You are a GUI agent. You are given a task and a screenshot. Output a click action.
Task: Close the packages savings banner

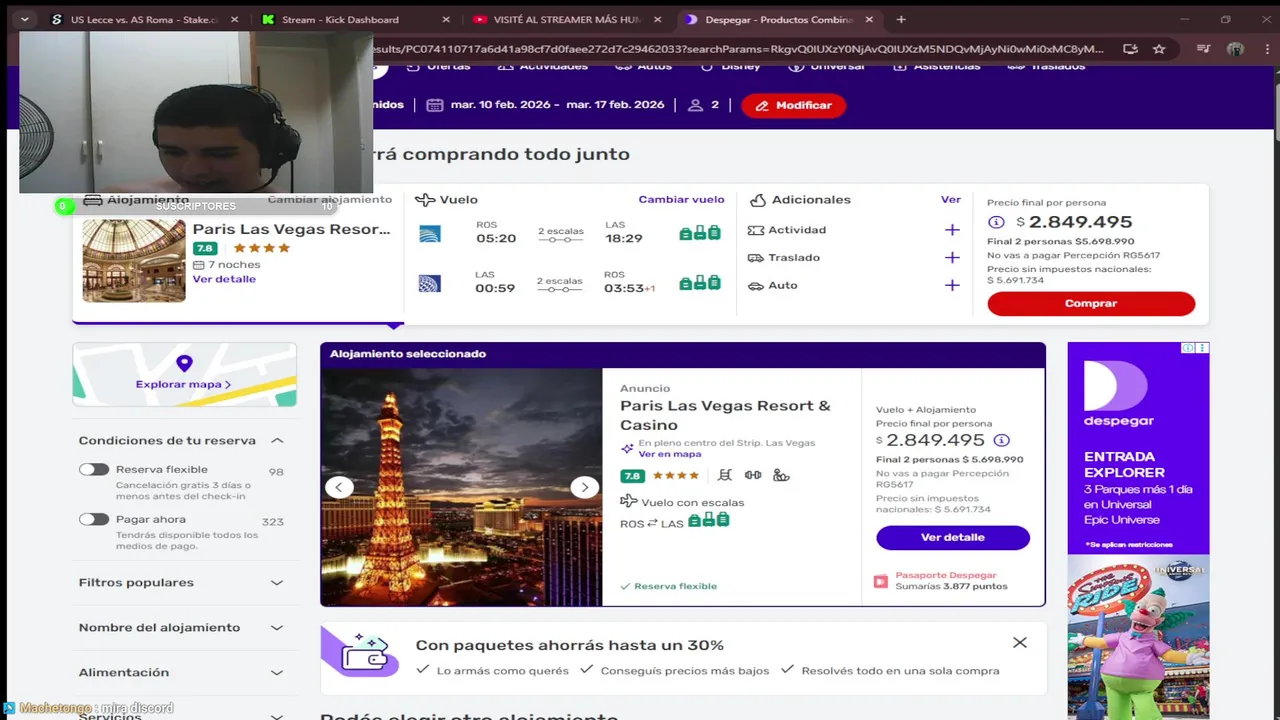click(x=1019, y=643)
